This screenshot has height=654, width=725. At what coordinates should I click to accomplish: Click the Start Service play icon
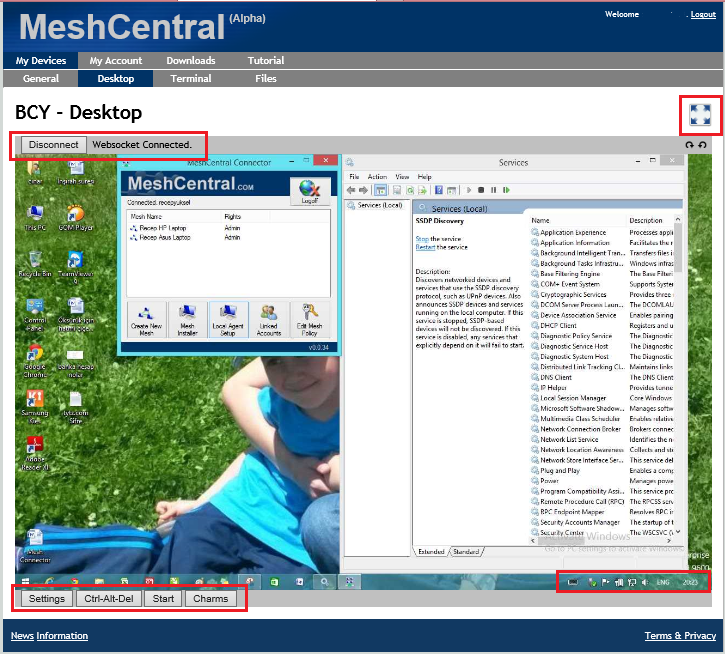point(469,190)
